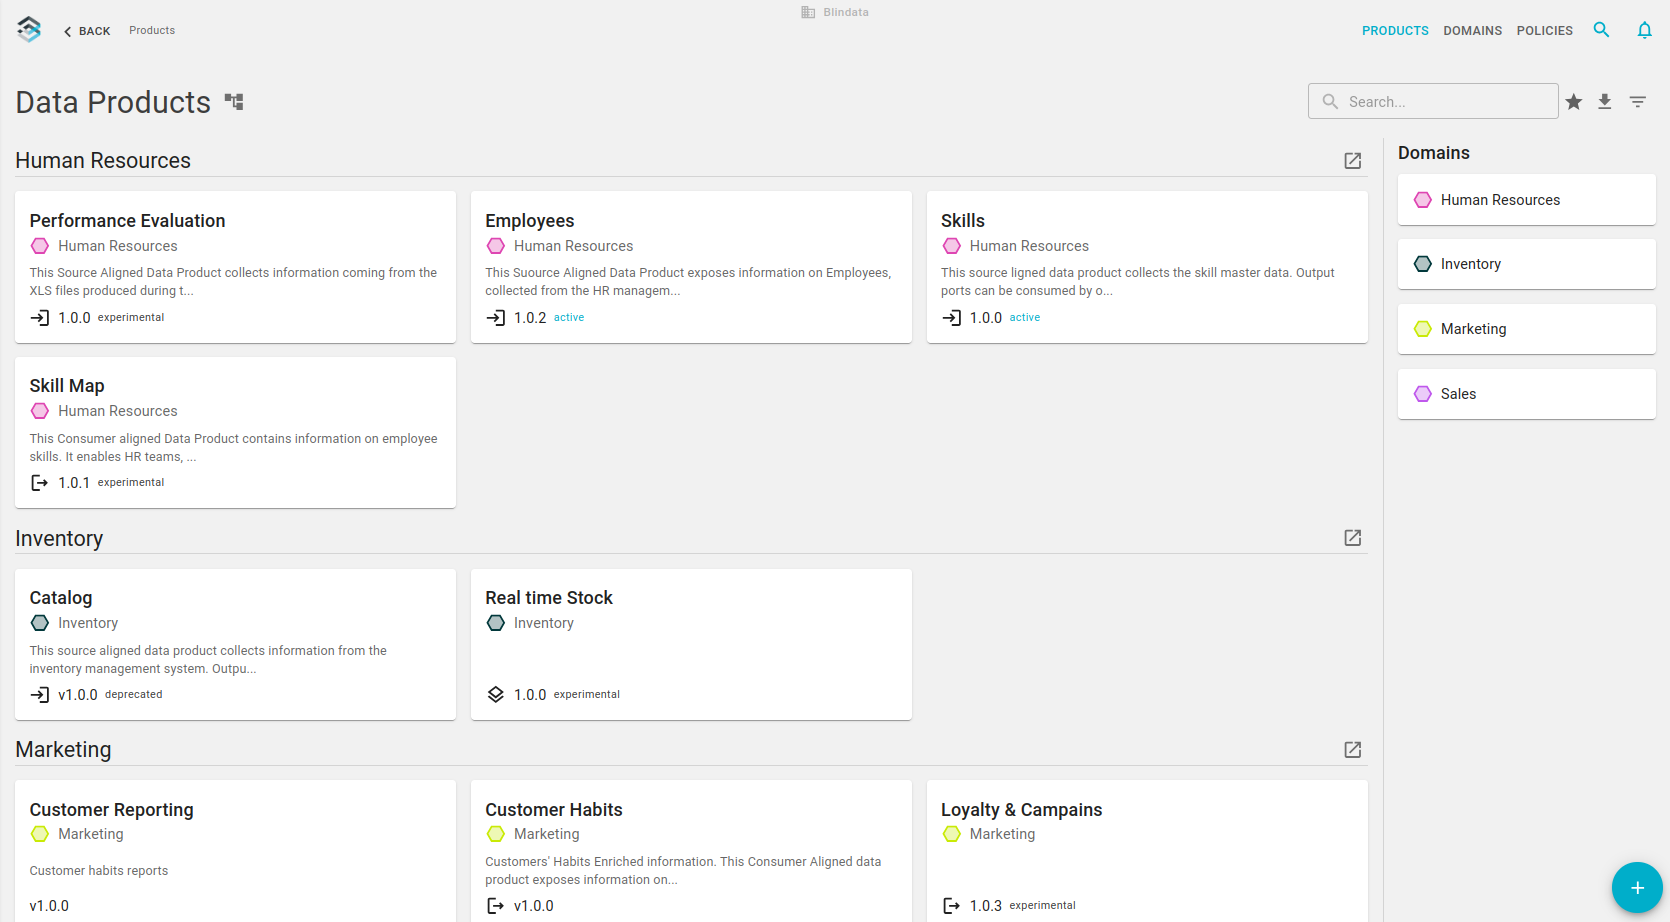1670x922 pixels.
Task: Click the teal hexagon on Real time Stock
Action: [x=496, y=623]
